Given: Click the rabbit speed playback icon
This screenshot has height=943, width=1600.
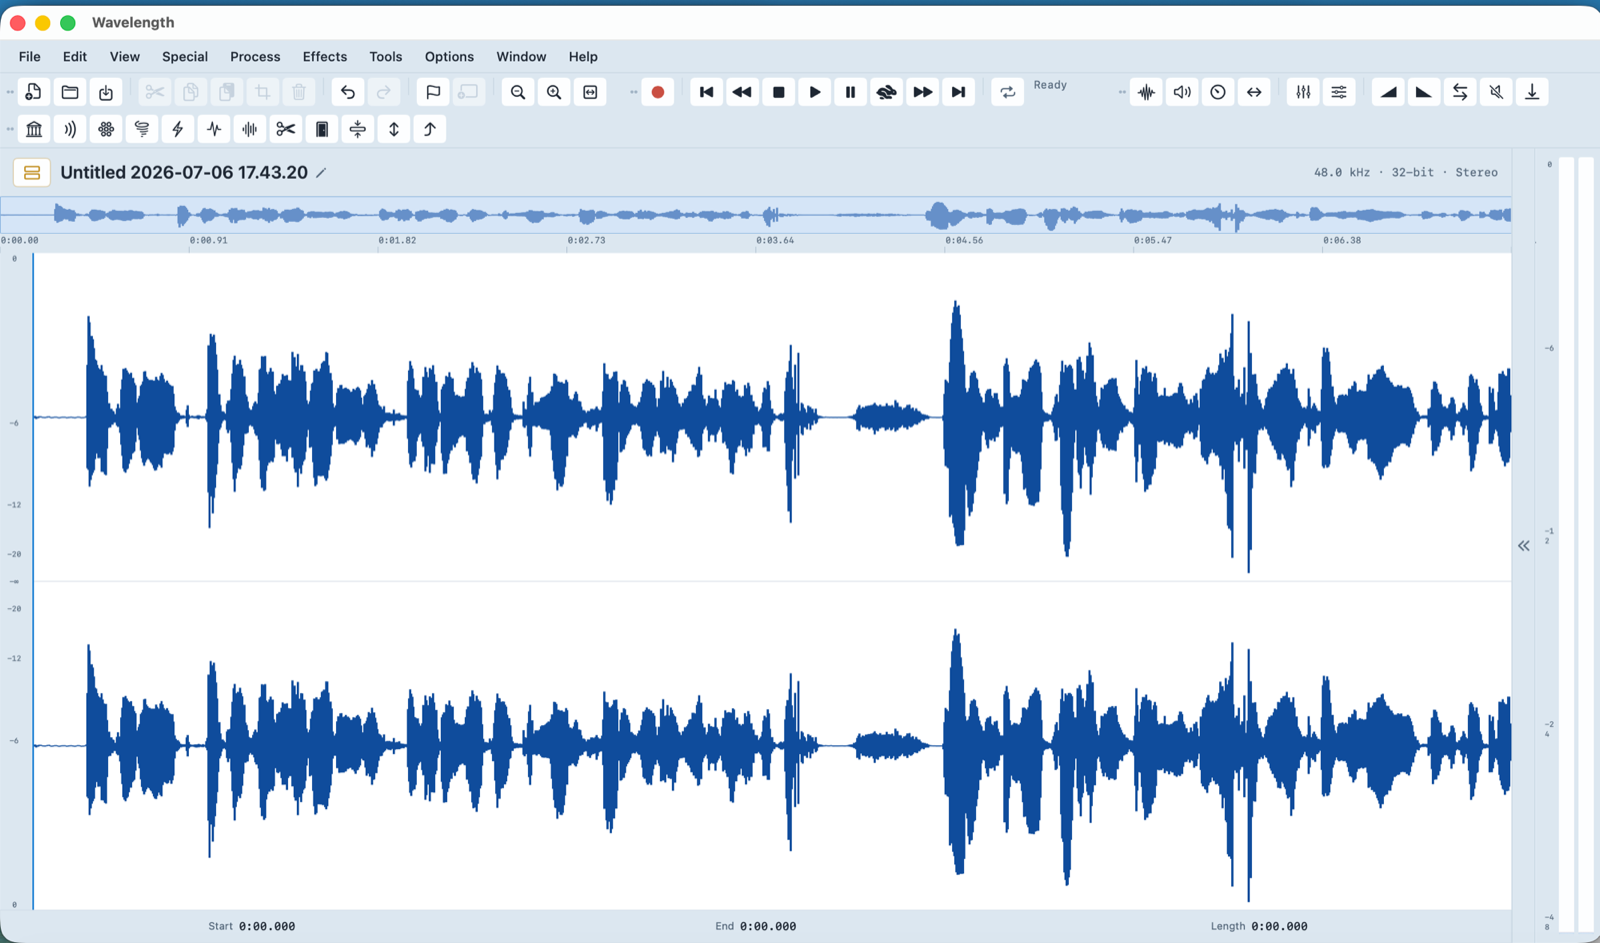Looking at the screenshot, I should [x=887, y=92].
